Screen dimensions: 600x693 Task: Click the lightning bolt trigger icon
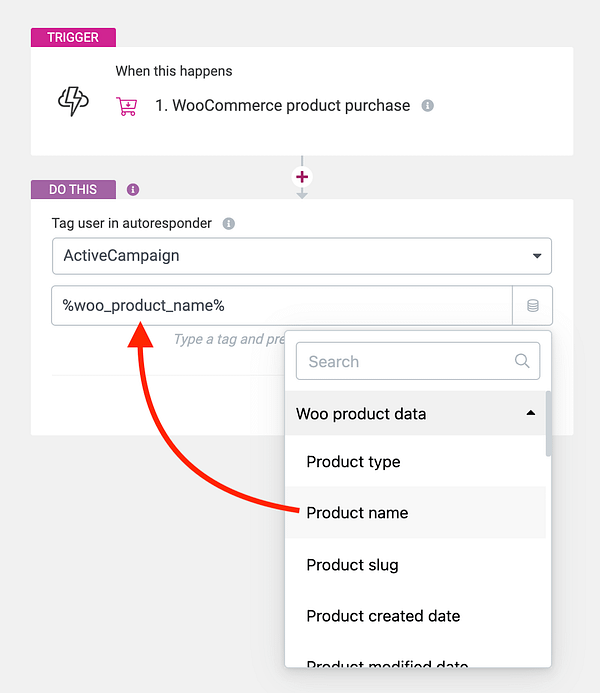(x=73, y=101)
